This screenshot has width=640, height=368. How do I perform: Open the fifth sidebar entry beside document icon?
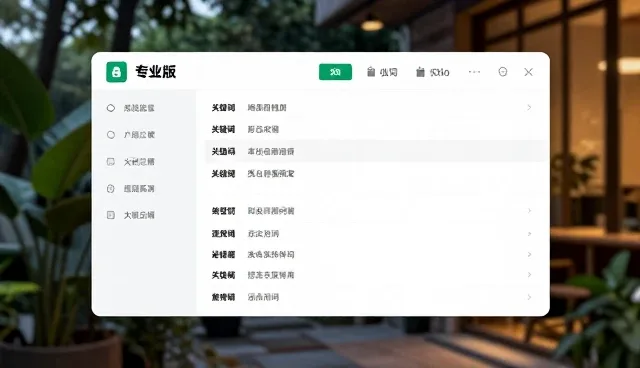pyautogui.click(x=139, y=215)
